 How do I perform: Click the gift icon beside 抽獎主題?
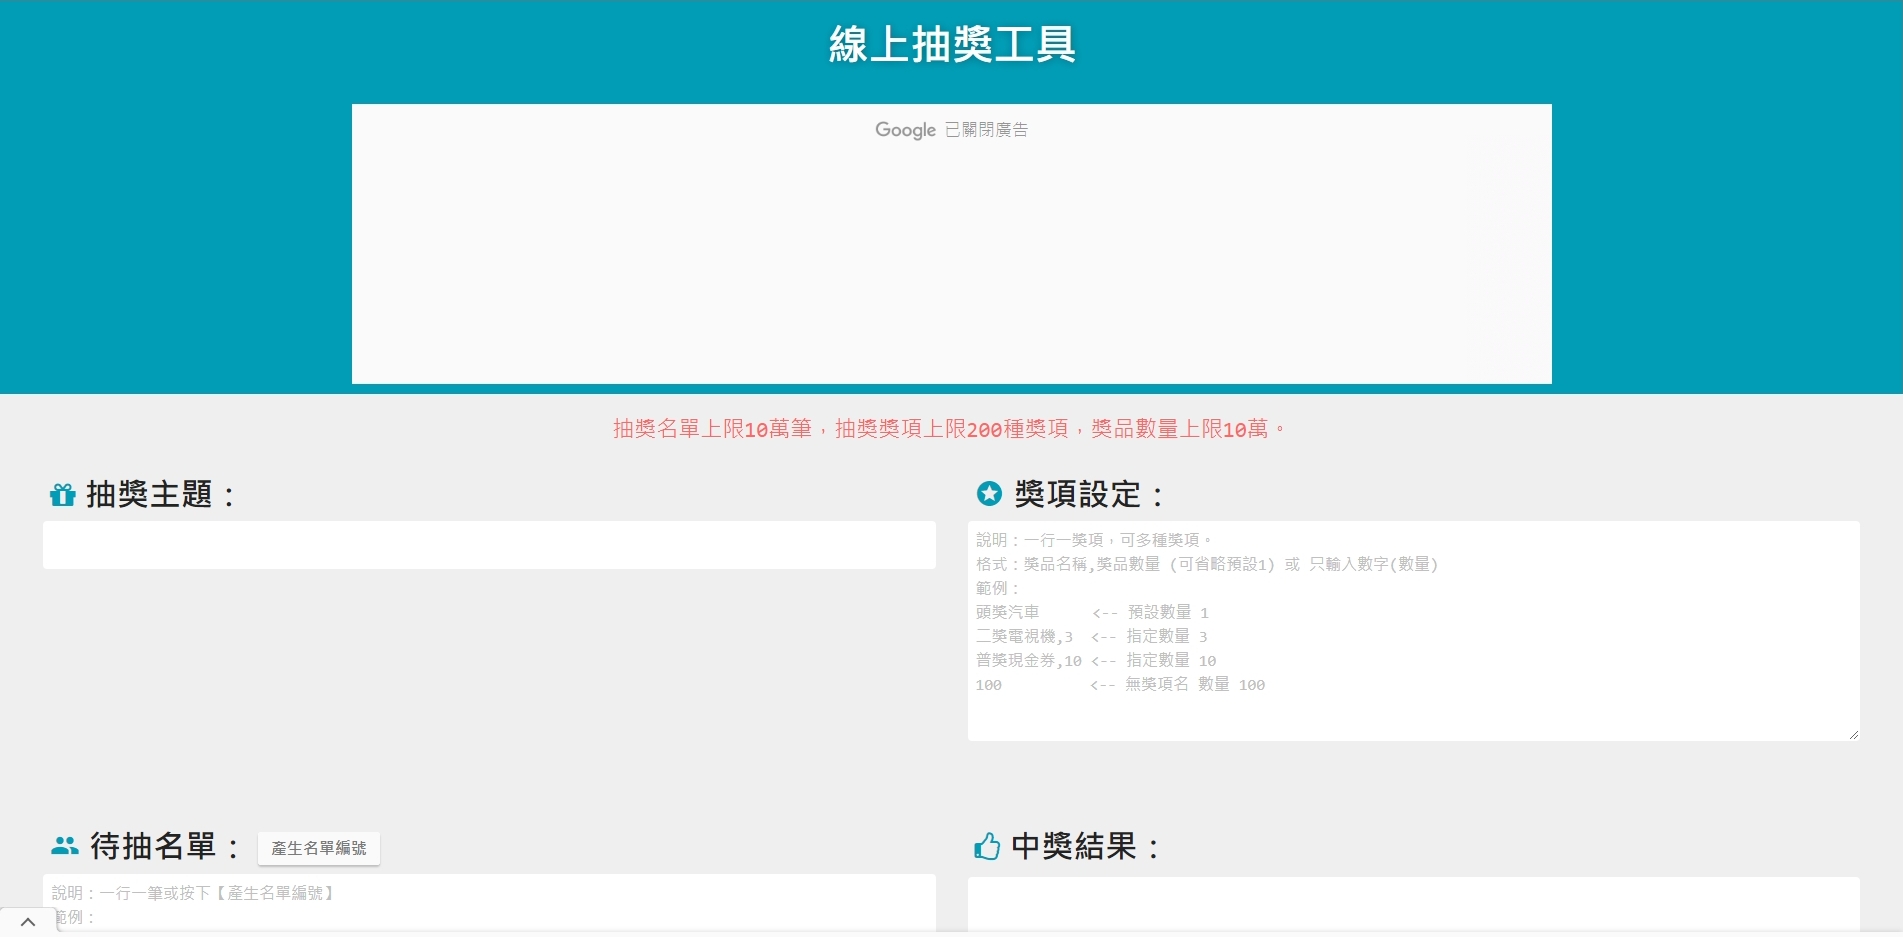(x=63, y=495)
